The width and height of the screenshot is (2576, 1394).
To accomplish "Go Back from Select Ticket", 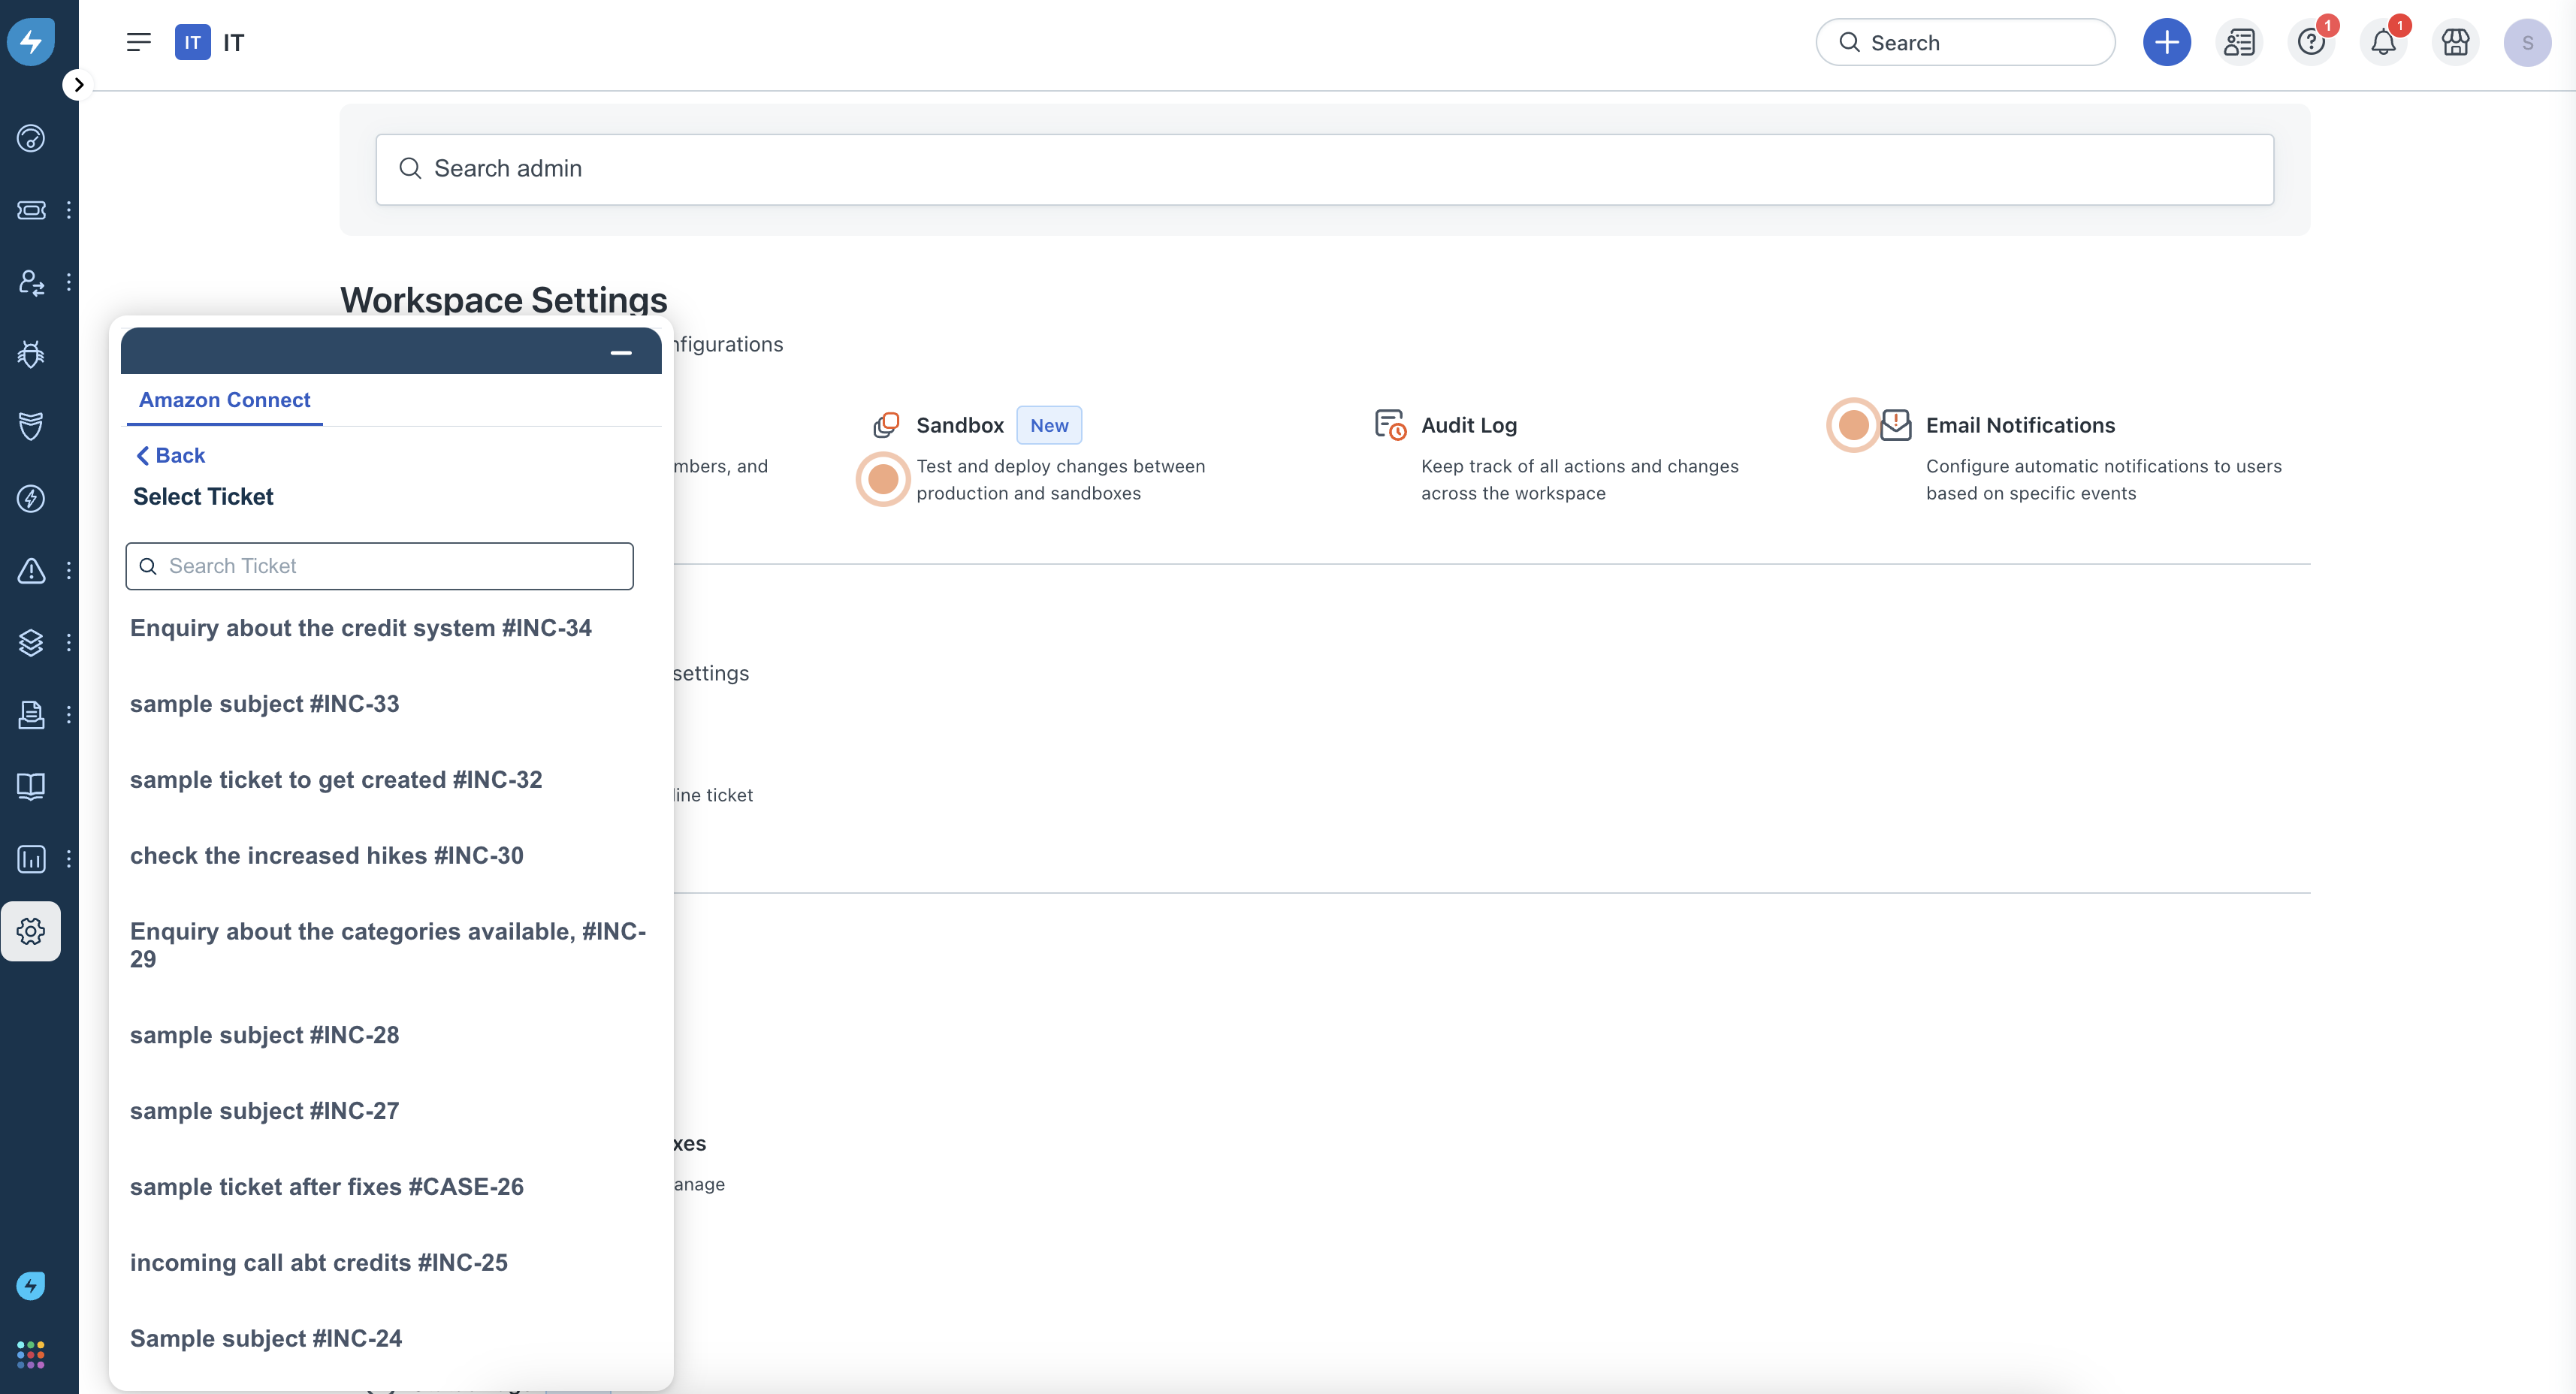I will [170, 456].
